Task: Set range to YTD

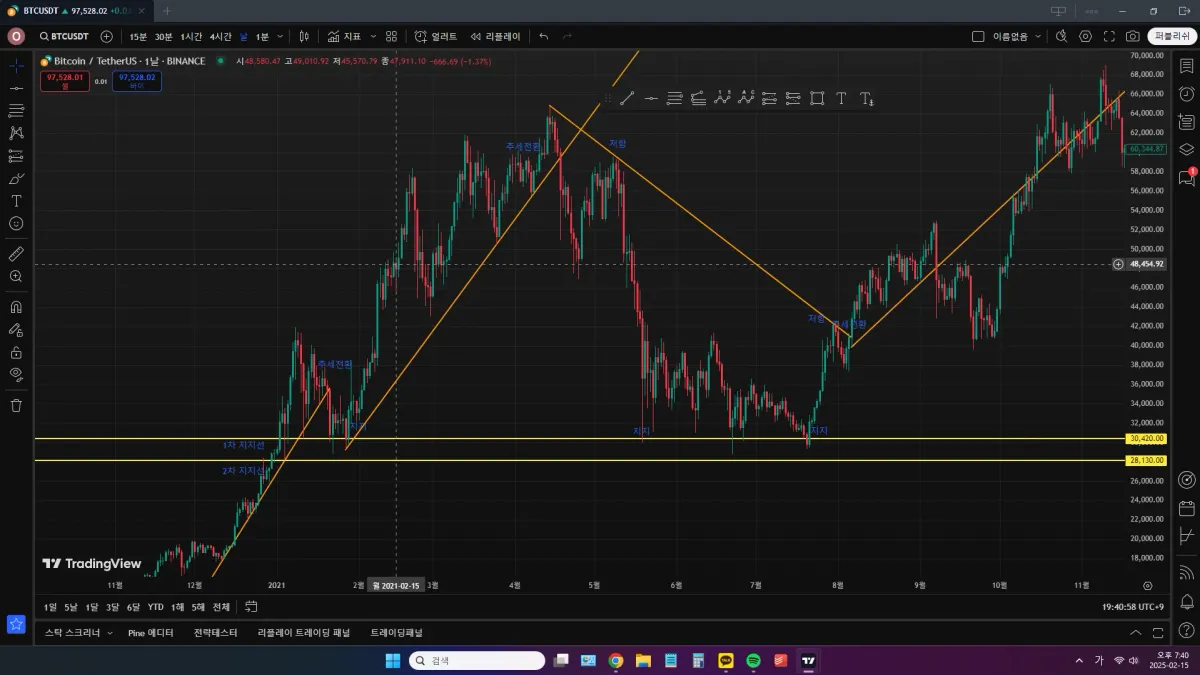Action: 156,607
